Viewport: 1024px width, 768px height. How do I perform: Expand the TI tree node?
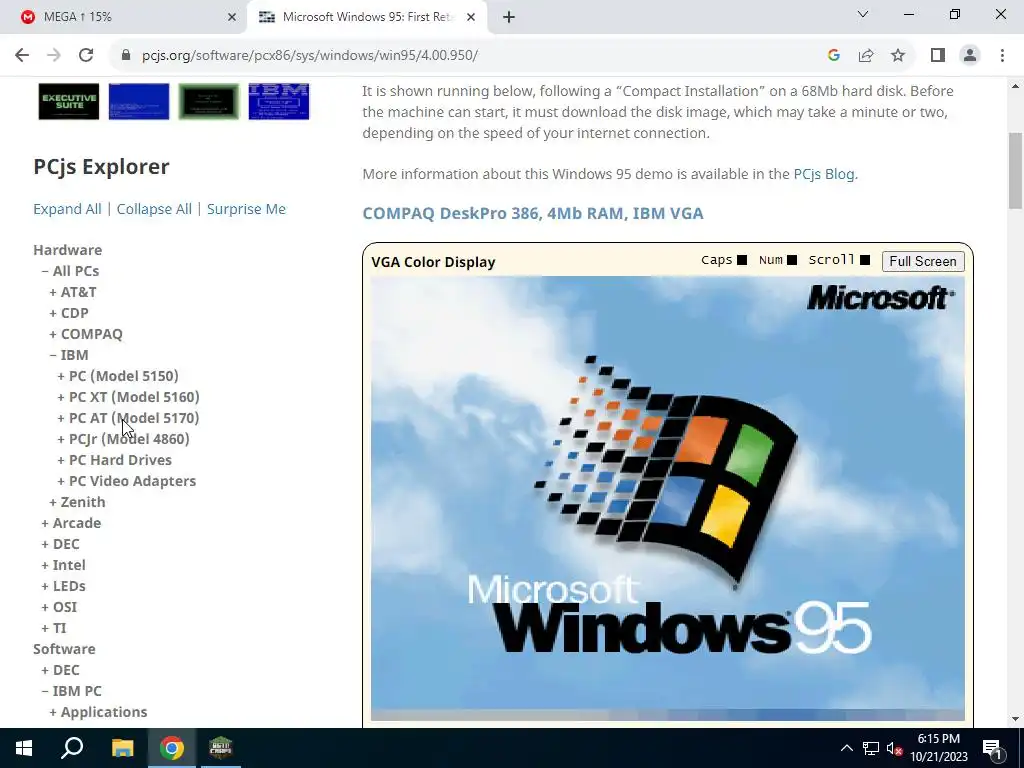tap(54, 628)
